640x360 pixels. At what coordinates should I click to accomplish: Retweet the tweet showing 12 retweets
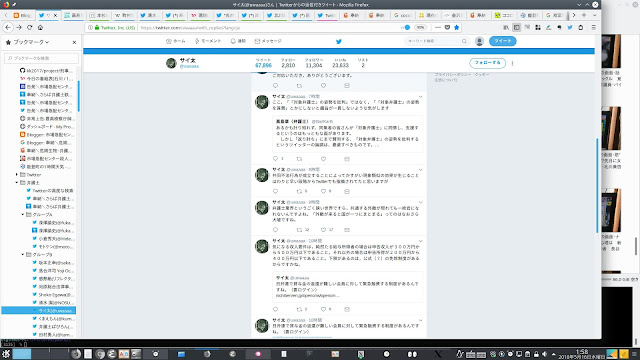click(299, 230)
